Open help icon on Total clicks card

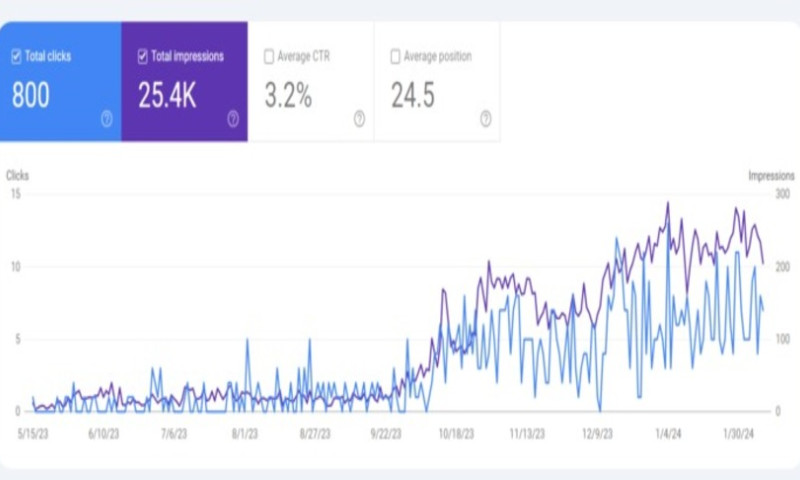click(106, 119)
